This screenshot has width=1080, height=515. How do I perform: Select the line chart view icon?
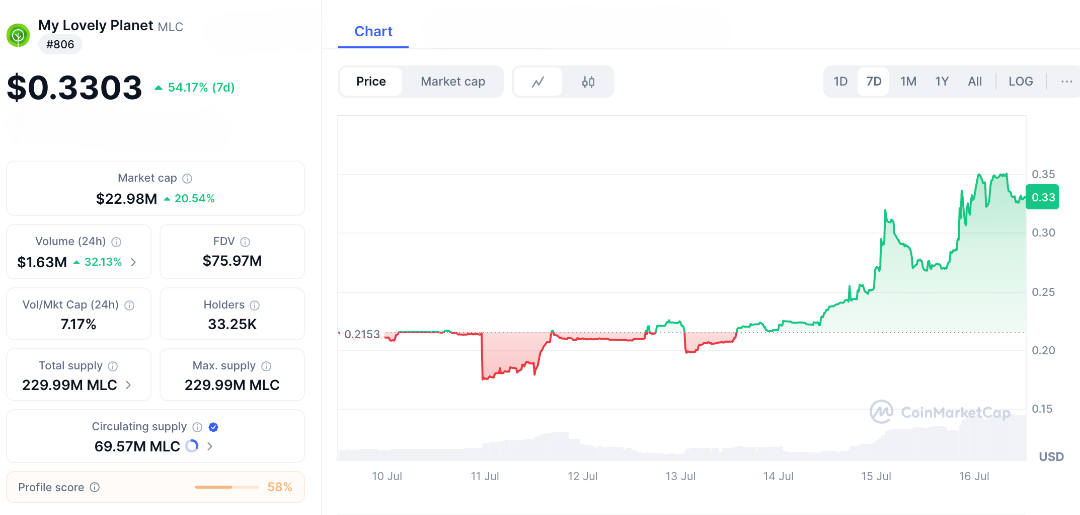538,82
